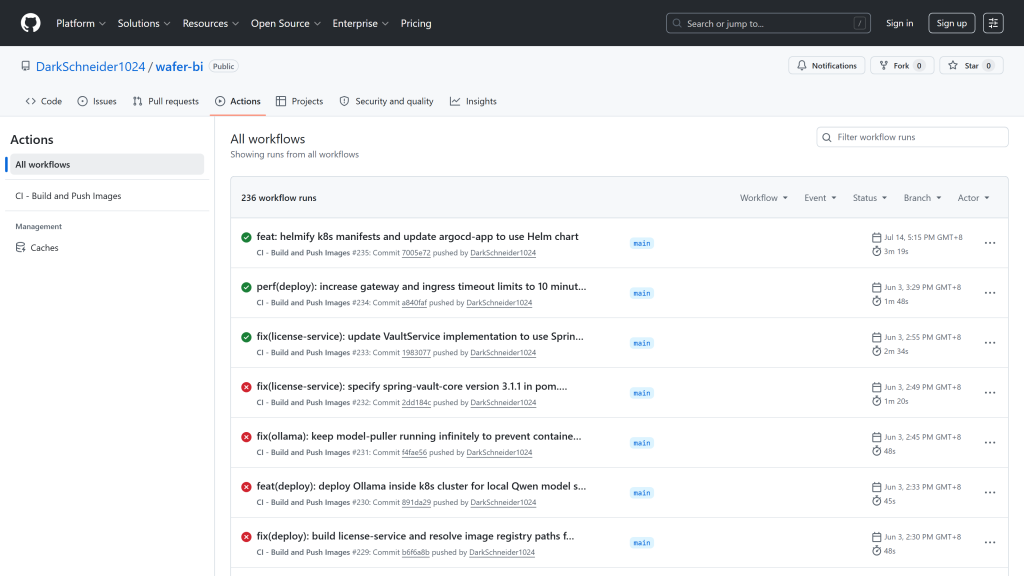Open the three-dot menu for run #230
Image resolution: width=1024 pixels, height=576 pixels.
point(990,493)
